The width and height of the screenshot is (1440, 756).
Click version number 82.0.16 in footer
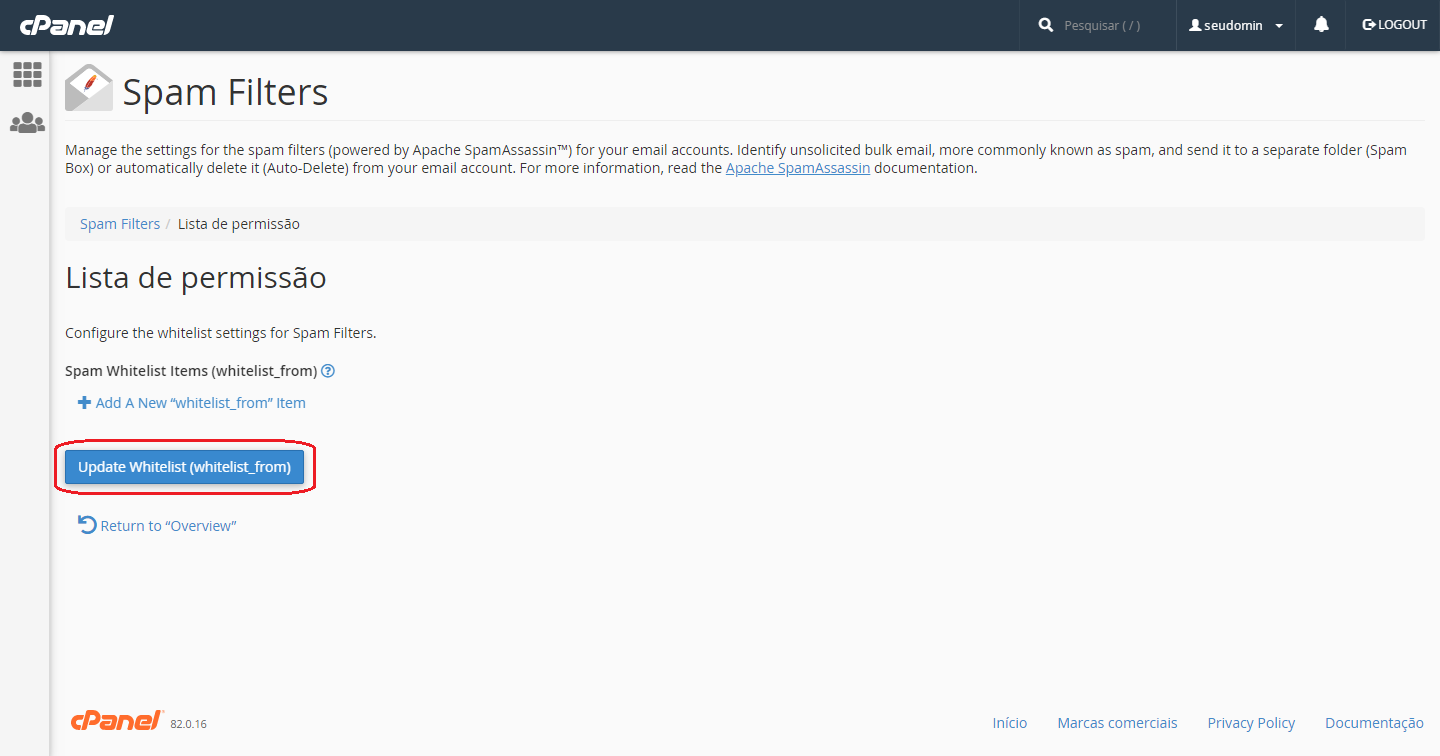[188, 724]
